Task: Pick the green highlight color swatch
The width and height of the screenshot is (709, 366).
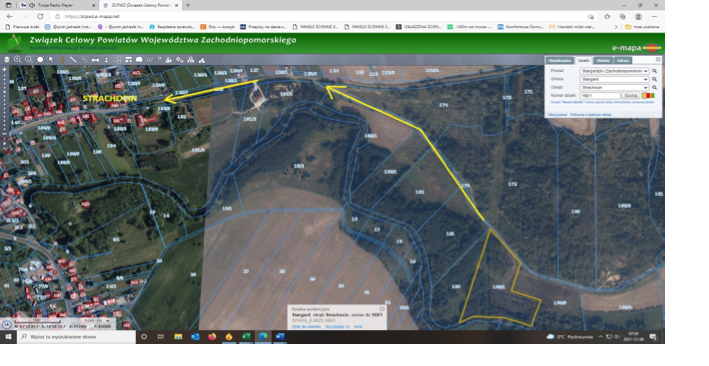Action: click(x=652, y=95)
